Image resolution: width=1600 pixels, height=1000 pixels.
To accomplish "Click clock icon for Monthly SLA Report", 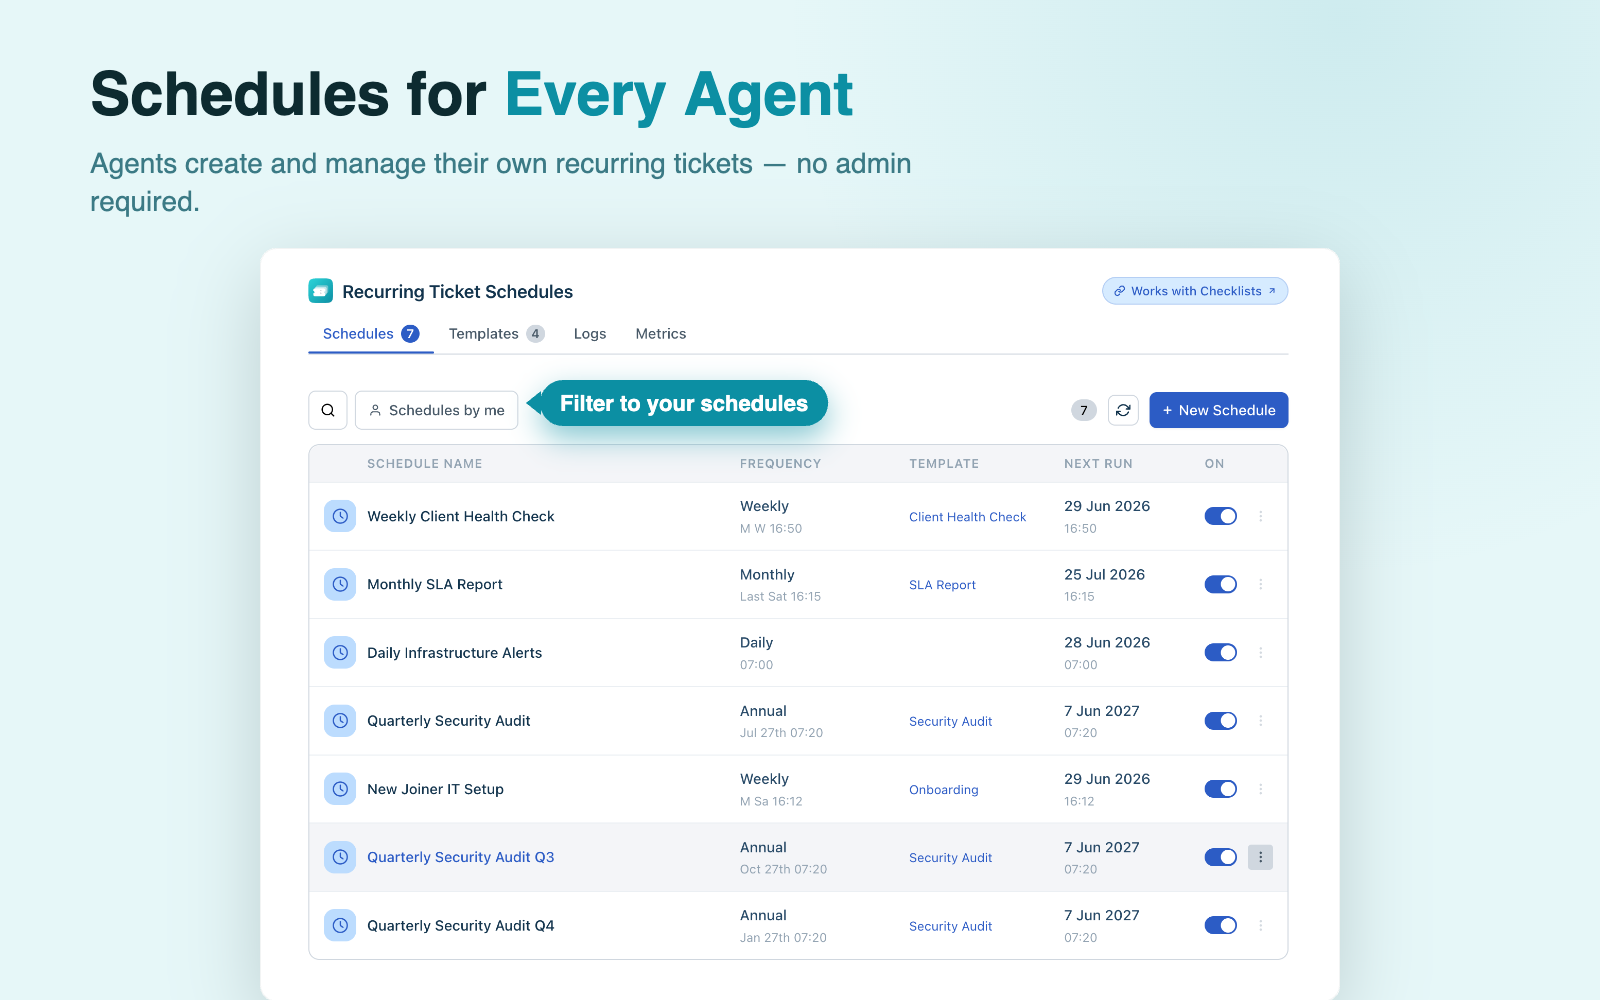I will pos(340,584).
